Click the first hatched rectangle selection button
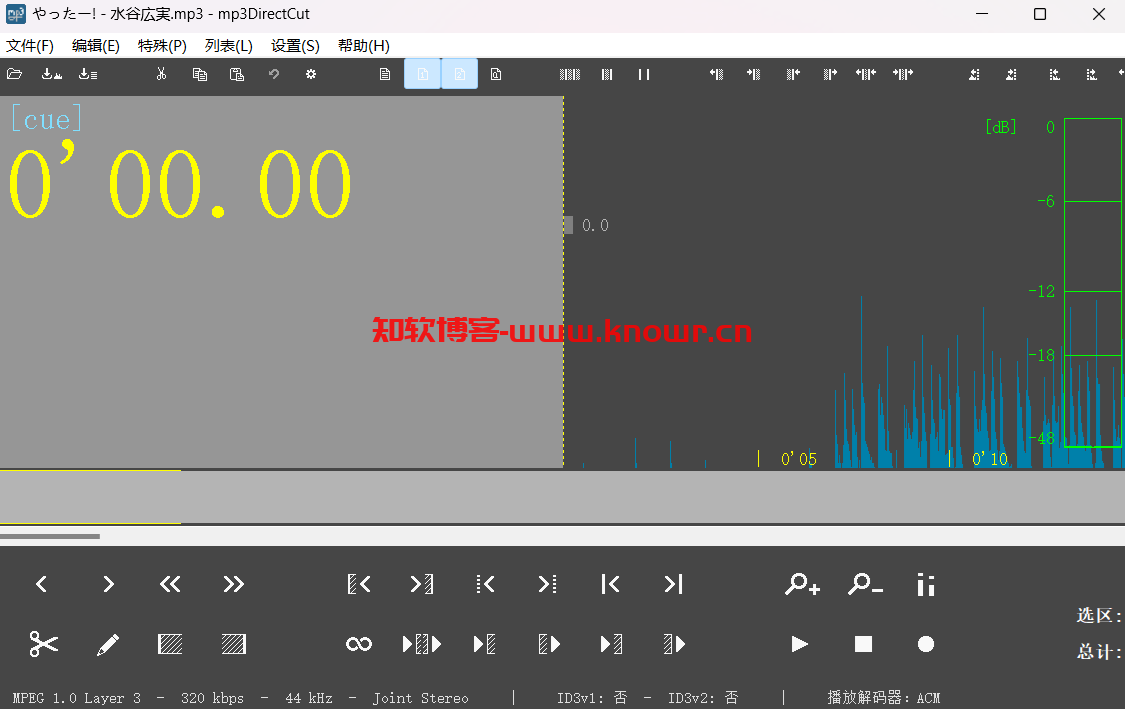The width and height of the screenshot is (1125, 709). 170,644
